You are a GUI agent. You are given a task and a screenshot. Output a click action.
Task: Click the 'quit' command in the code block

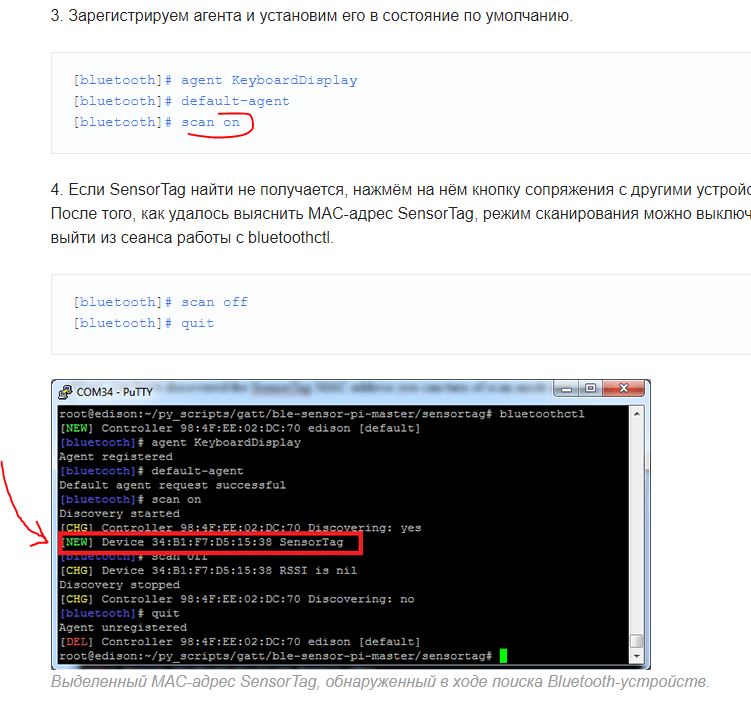click(x=197, y=323)
